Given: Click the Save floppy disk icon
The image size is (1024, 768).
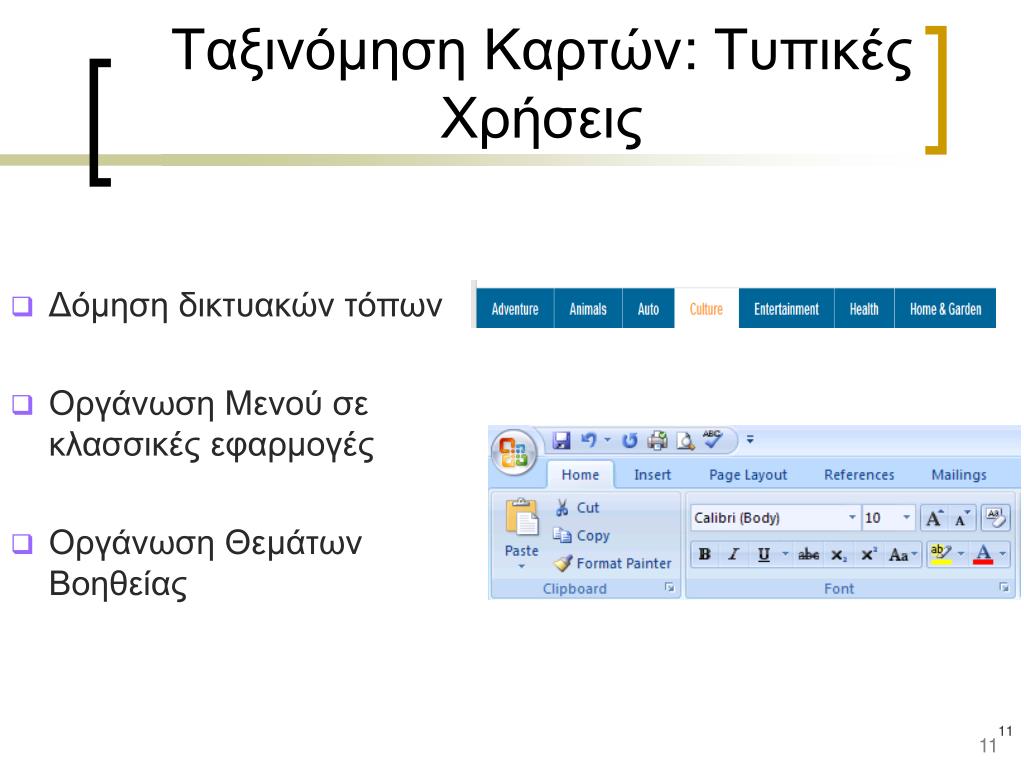Looking at the screenshot, I should [x=561, y=440].
